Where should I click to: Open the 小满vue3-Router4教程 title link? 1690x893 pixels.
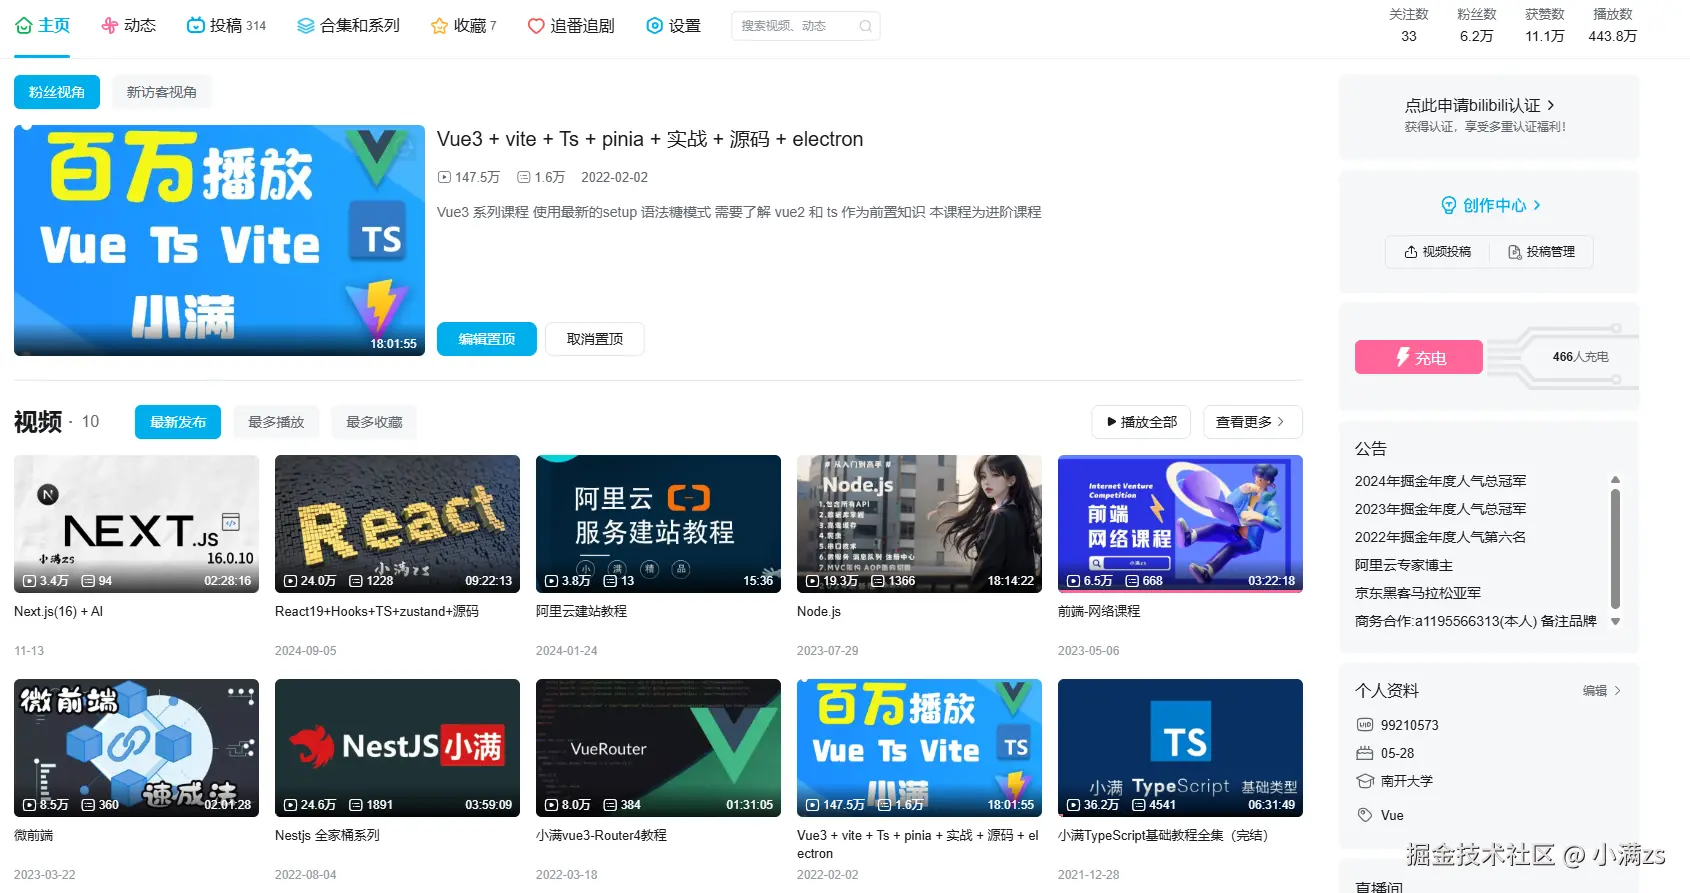point(601,835)
